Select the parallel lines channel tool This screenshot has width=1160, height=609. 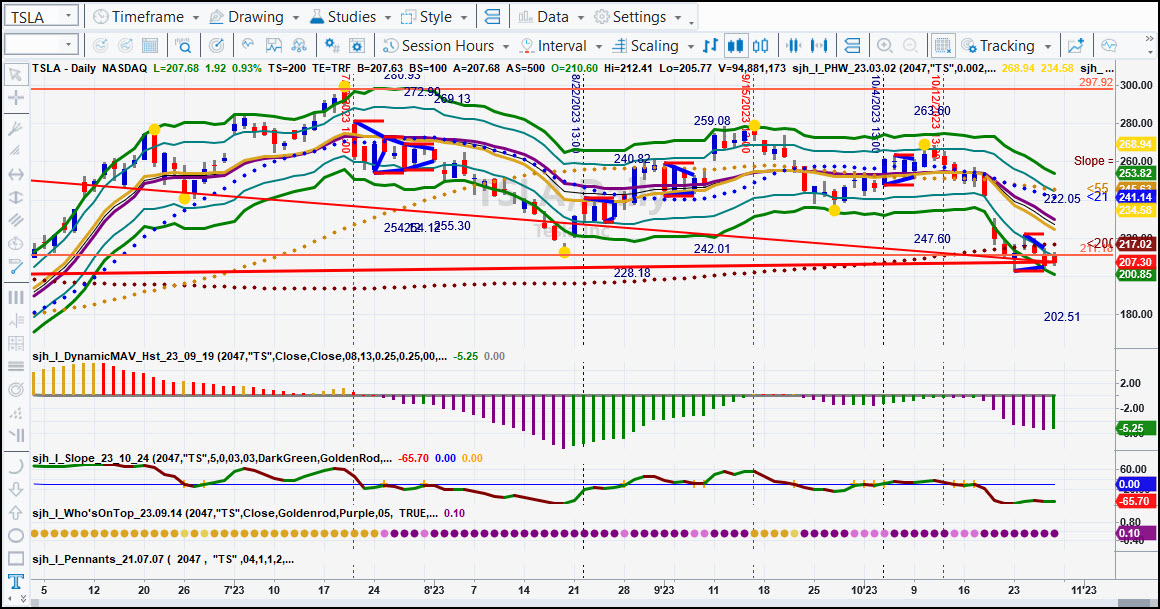[15, 221]
